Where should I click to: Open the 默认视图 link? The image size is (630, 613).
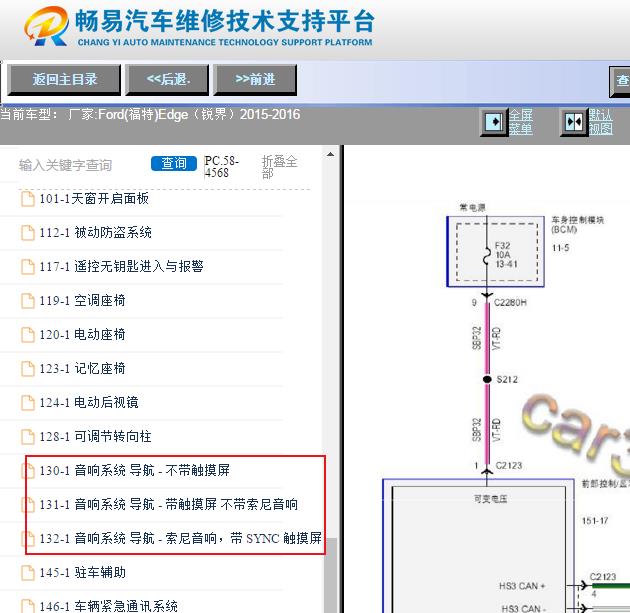601,122
